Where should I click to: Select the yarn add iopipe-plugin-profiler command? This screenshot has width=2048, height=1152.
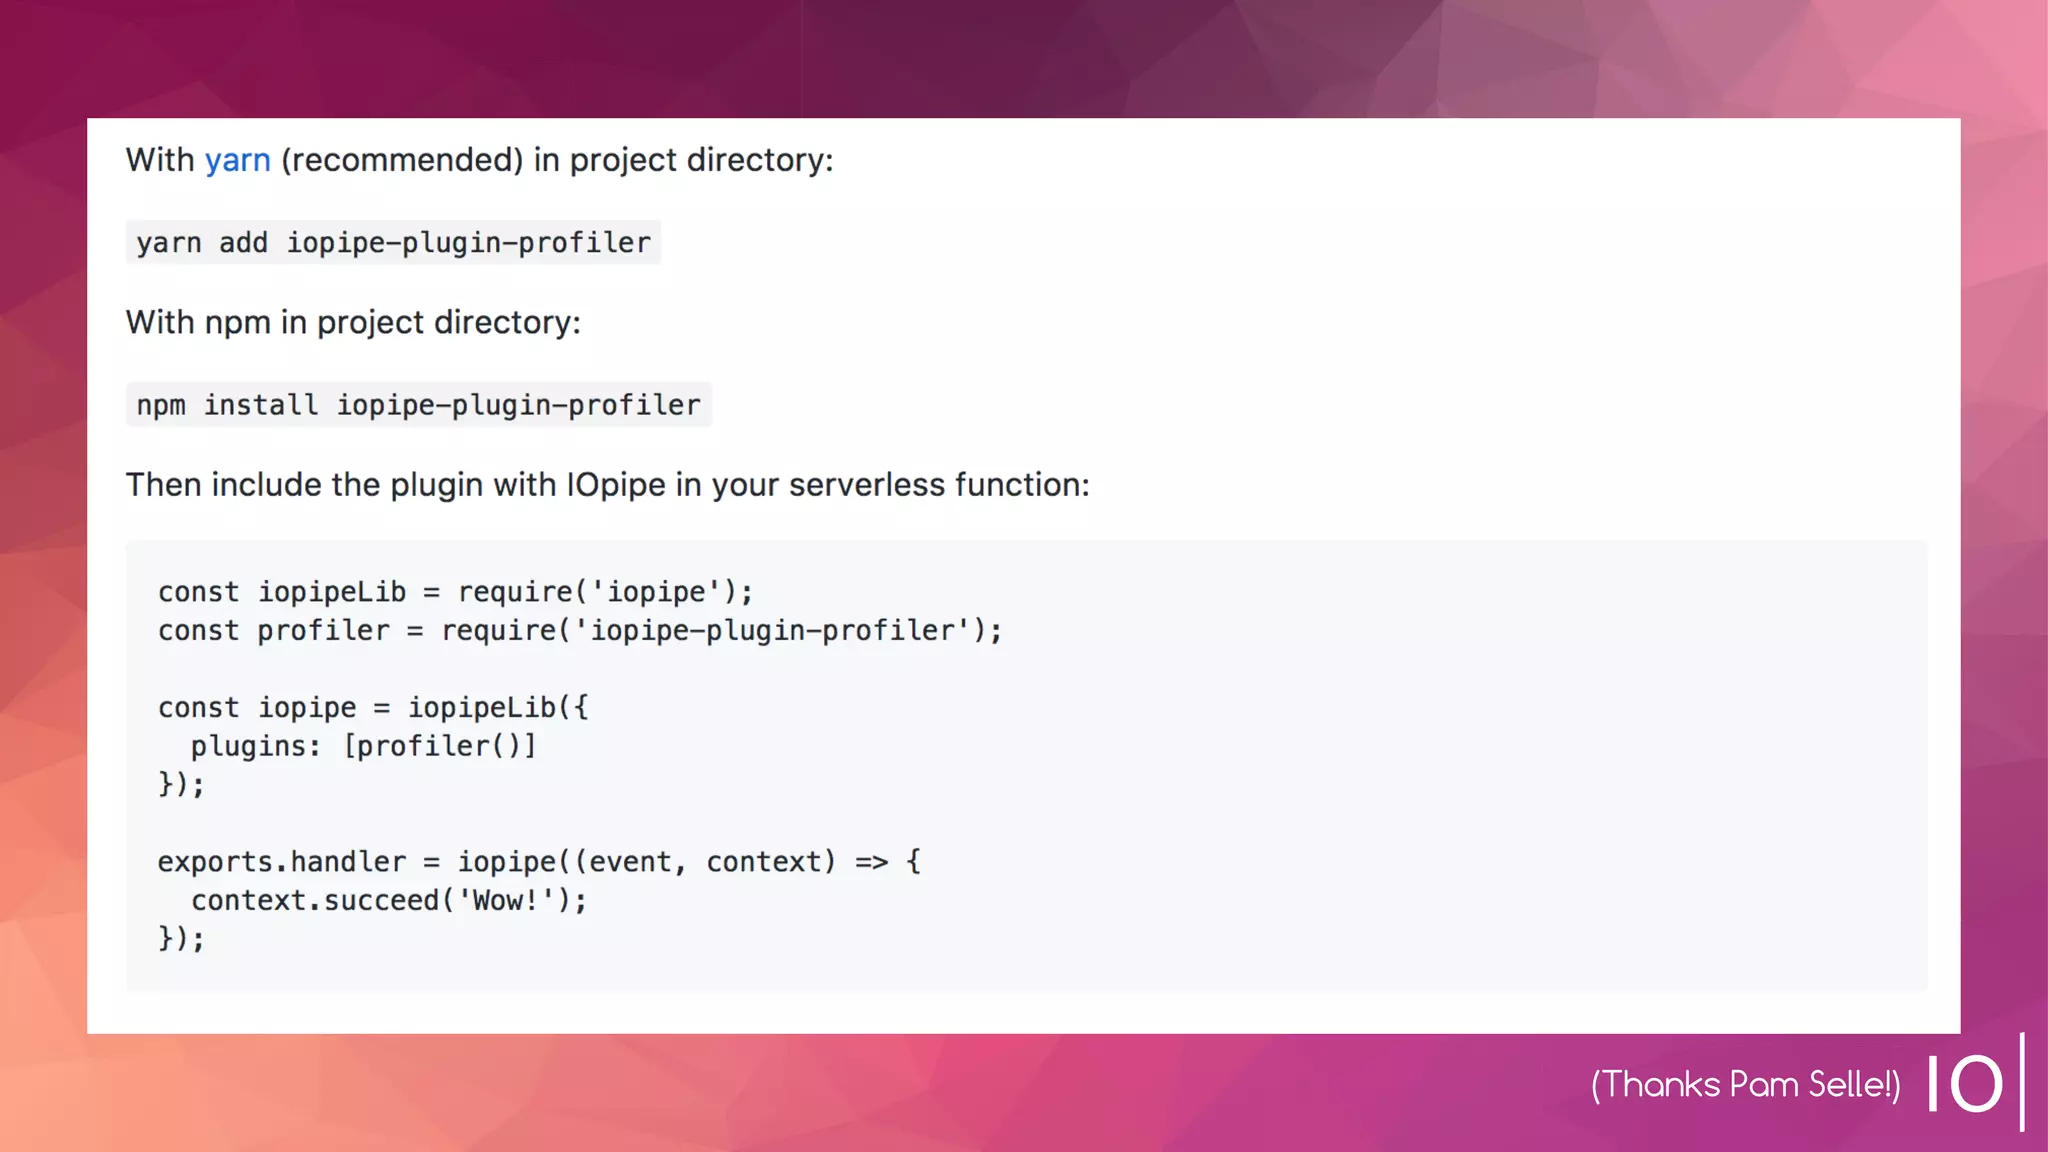(x=393, y=243)
